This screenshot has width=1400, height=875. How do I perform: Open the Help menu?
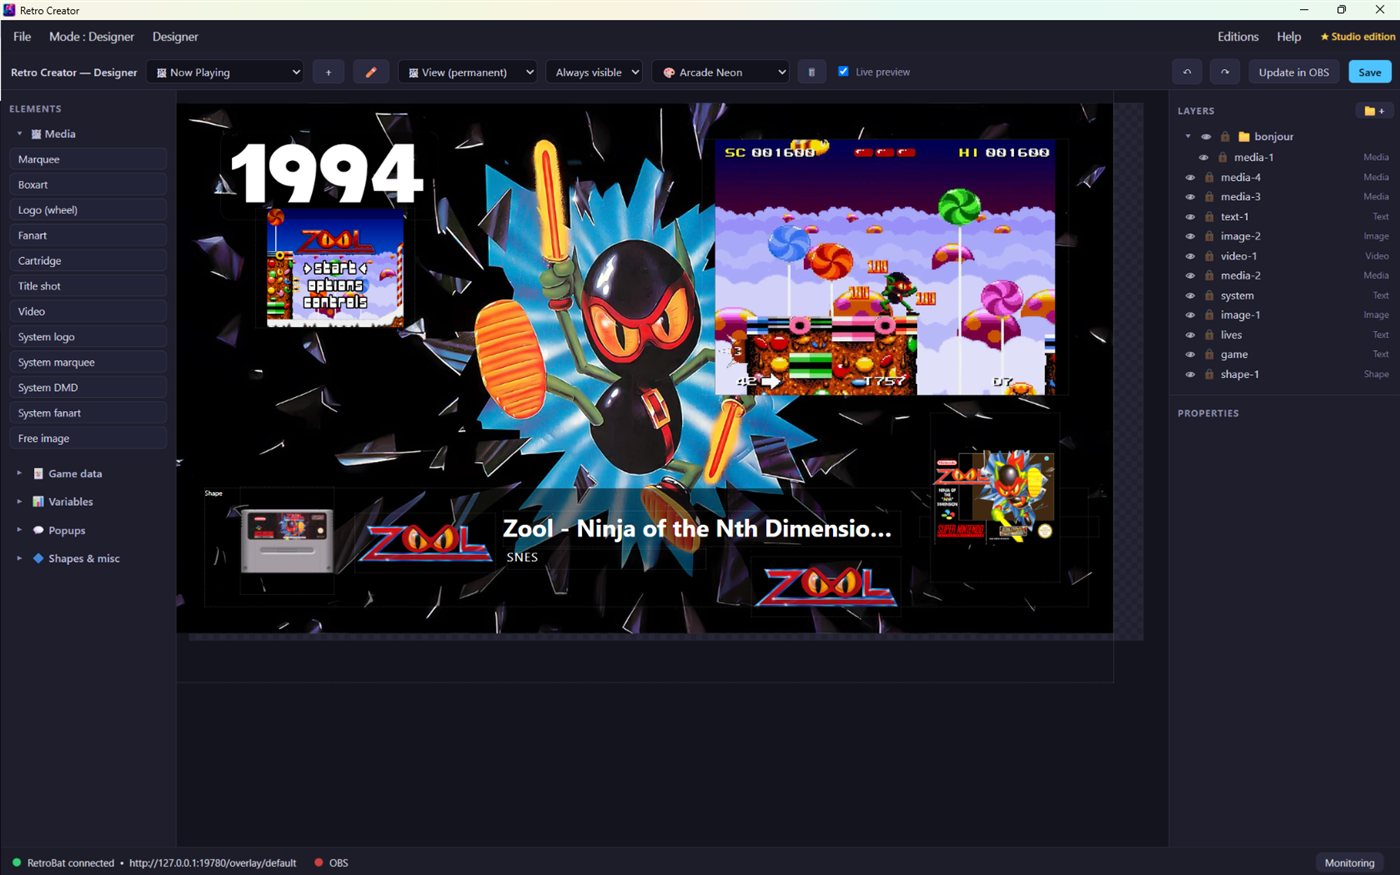point(1289,37)
